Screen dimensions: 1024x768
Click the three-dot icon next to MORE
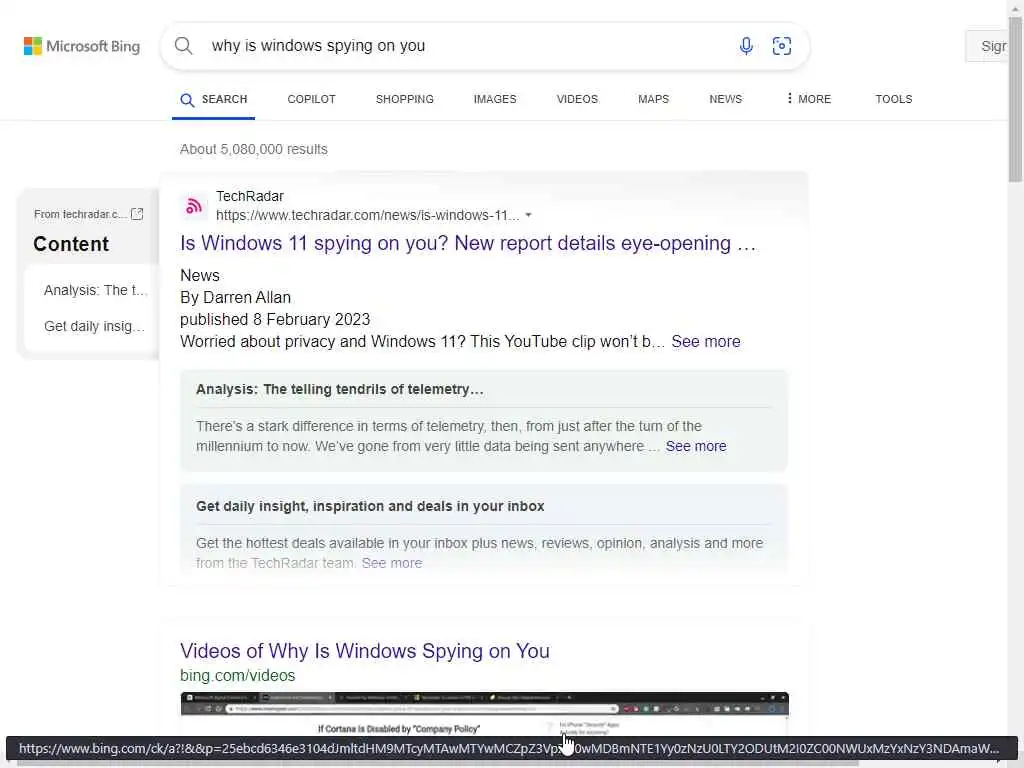coord(790,99)
